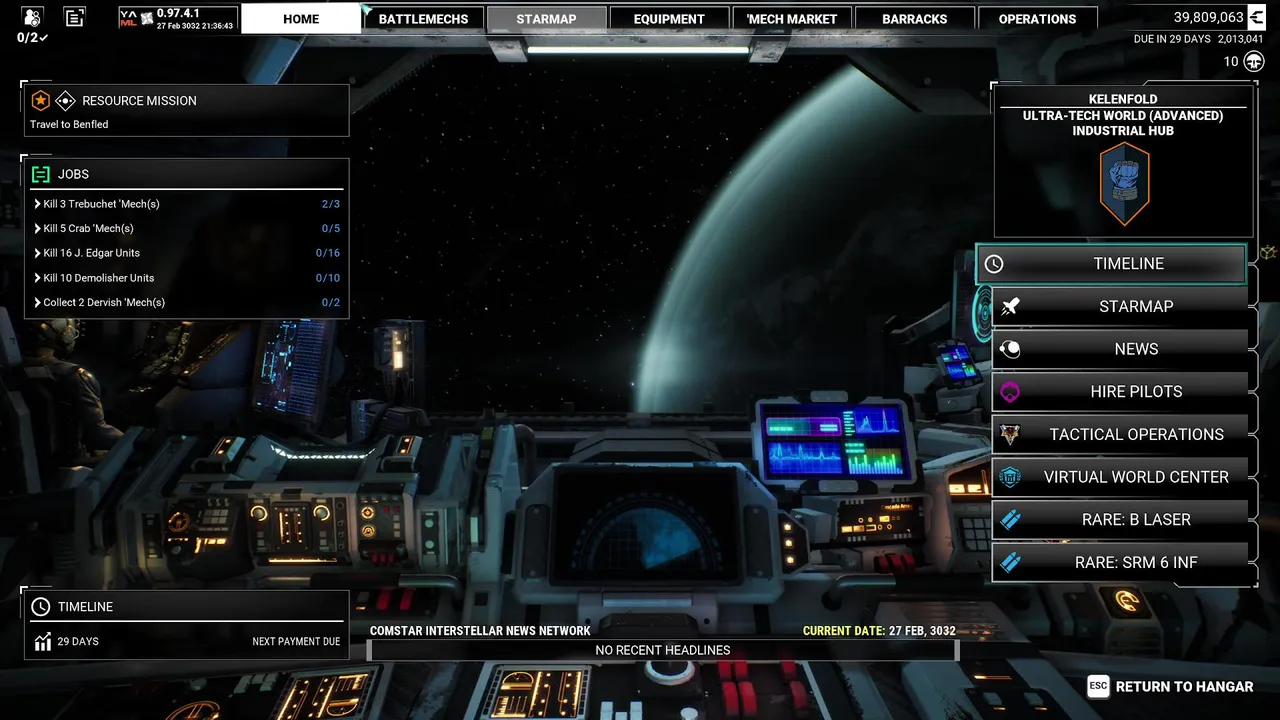Viewport: 1280px width, 720px height.
Task: Click the 0.97.4.1 version number
Action: (178, 13)
